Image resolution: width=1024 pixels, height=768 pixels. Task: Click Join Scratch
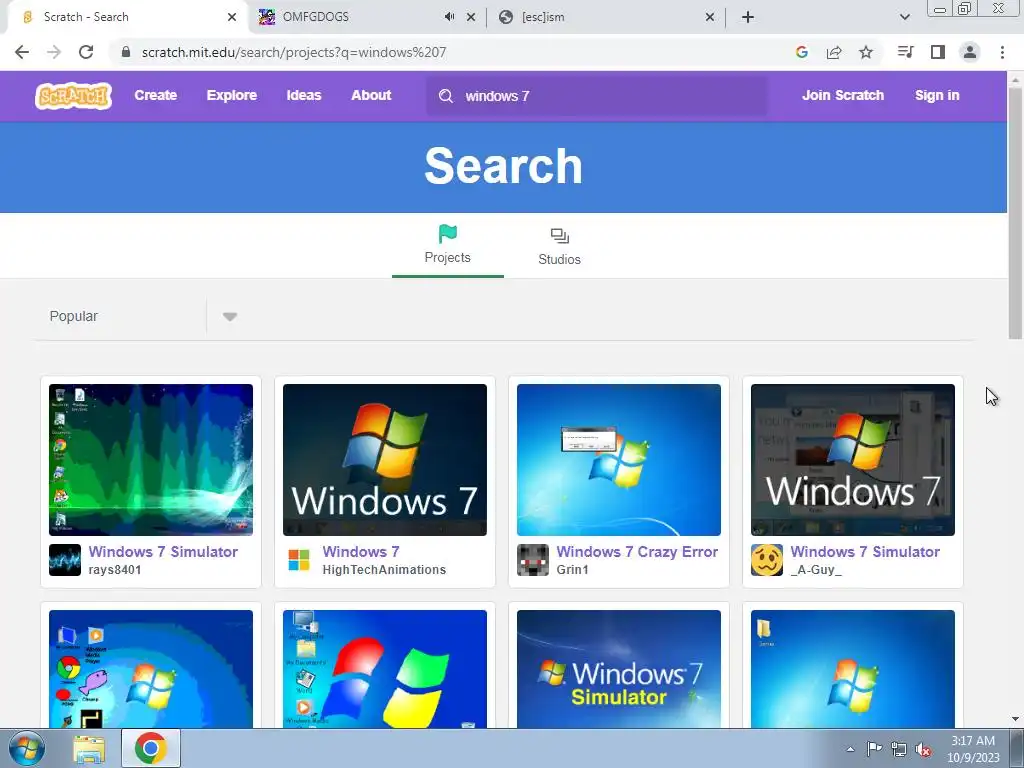842,95
